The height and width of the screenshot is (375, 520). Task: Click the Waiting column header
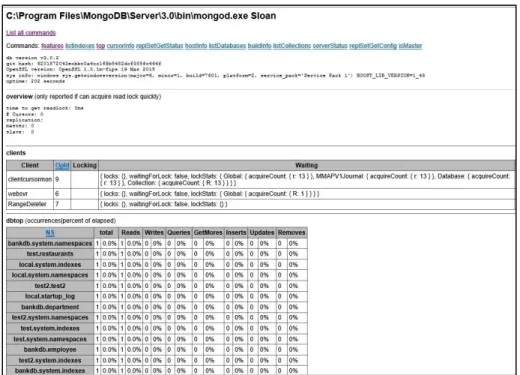pyautogui.click(x=307, y=165)
